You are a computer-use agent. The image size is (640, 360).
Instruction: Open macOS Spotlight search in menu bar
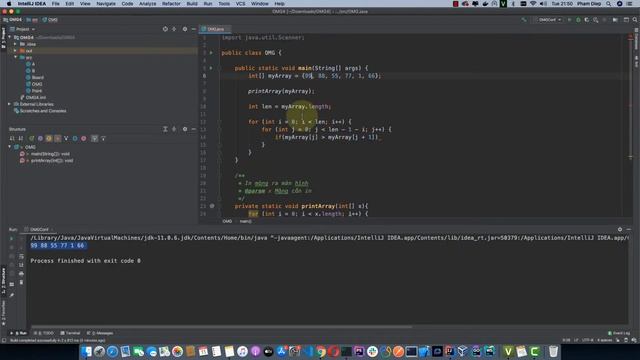(608, 4)
